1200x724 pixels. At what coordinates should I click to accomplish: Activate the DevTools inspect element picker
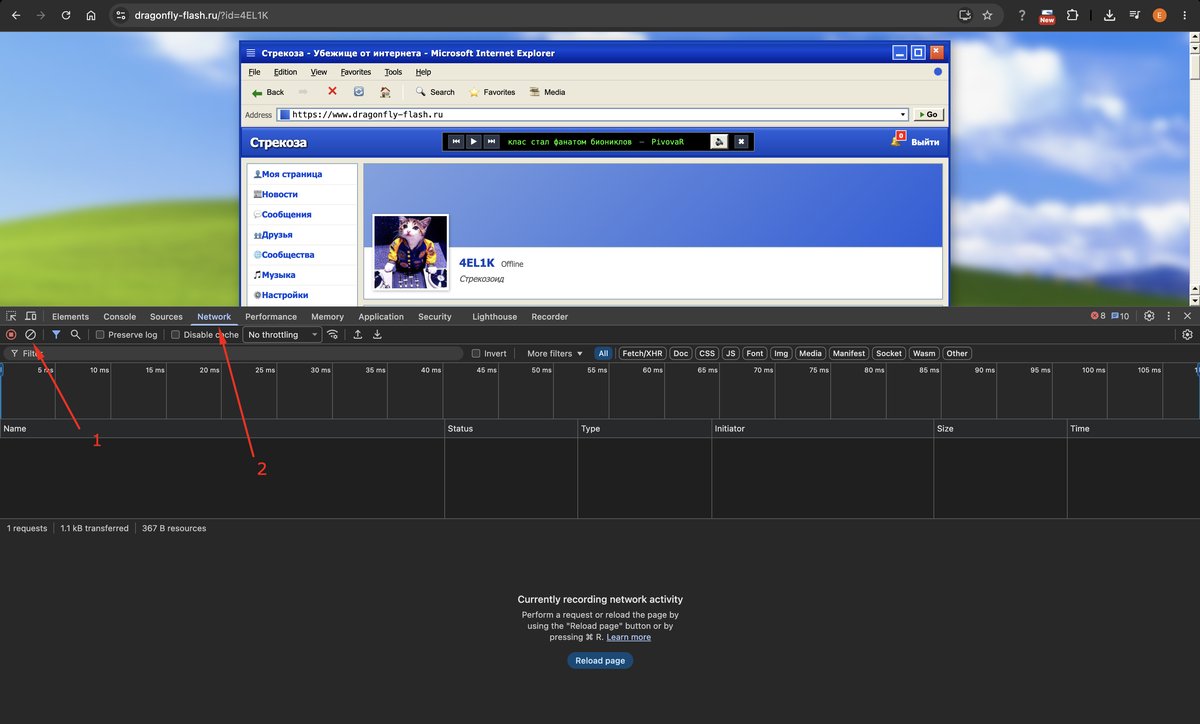coord(12,316)
